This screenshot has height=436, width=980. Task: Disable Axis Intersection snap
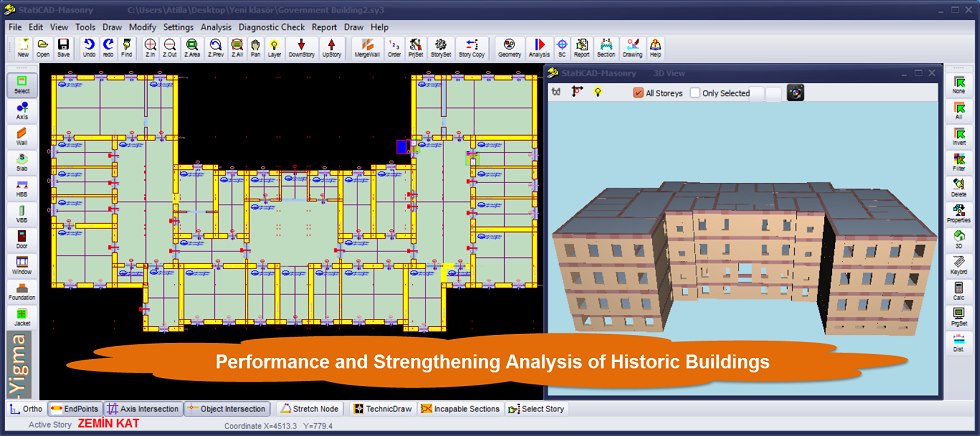coord(143,409)
